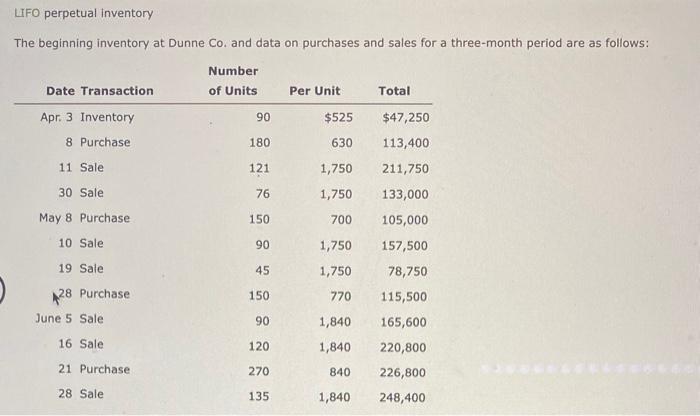Click the 76 units cell for 30 Sale

click(x=262, y=194)
